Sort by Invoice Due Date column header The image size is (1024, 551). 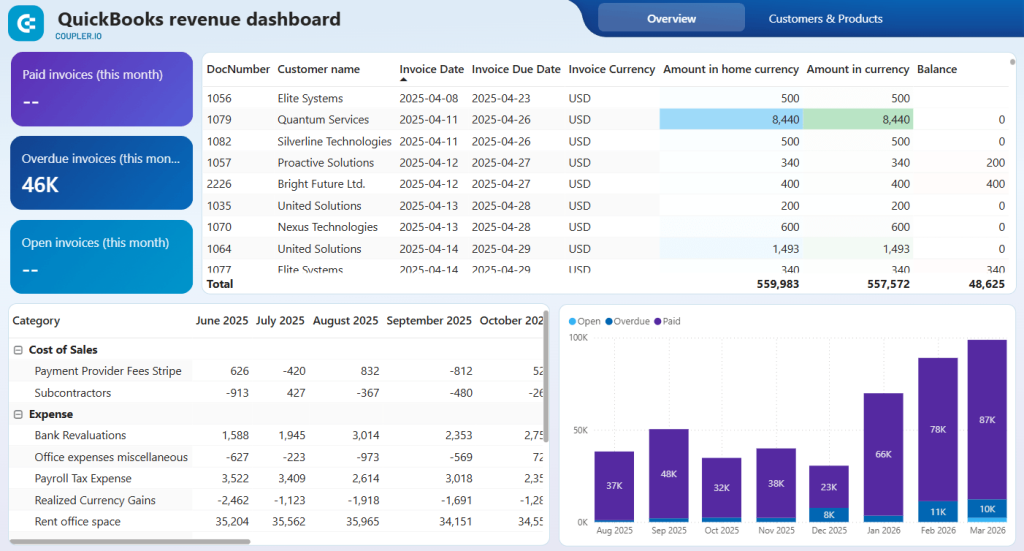tap(516, 69)
